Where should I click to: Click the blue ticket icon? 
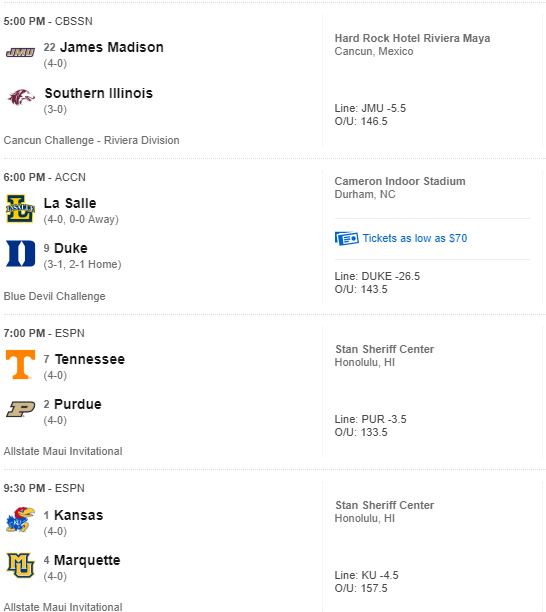tap(347, 238)
